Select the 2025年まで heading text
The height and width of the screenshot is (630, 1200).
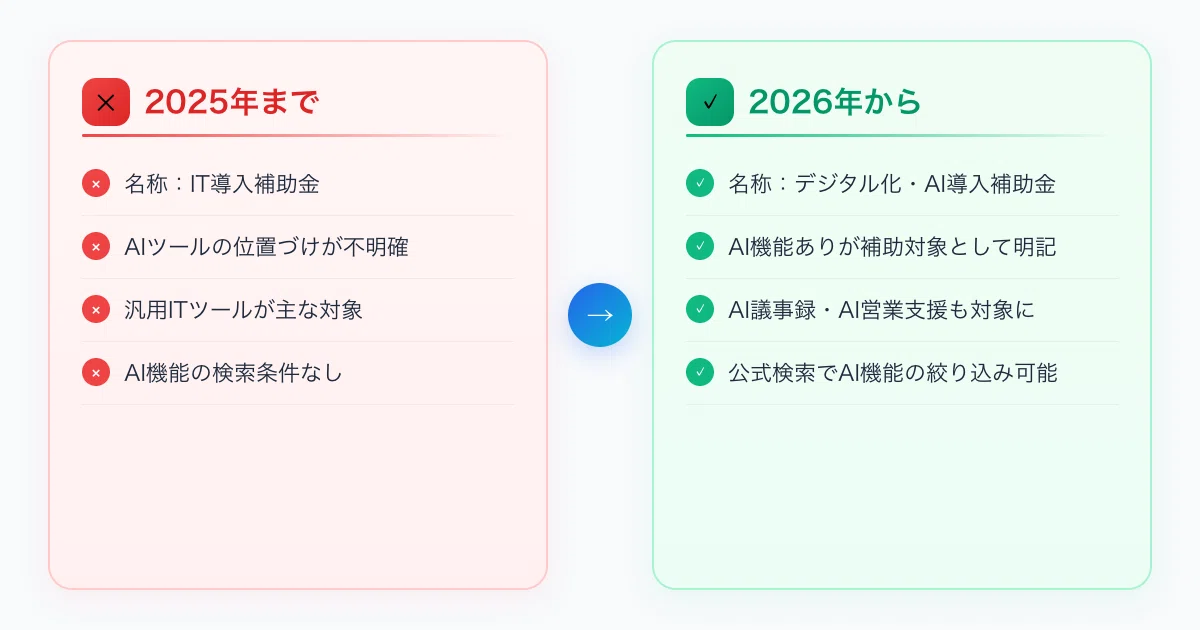pyautogui.click(x=232, y=102)
